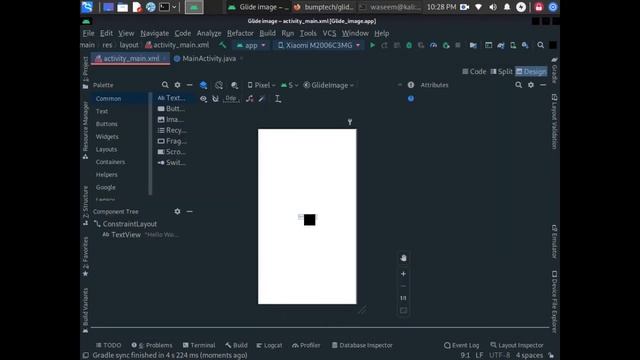Open the GlideImage theme dropdown

[329, 85]
